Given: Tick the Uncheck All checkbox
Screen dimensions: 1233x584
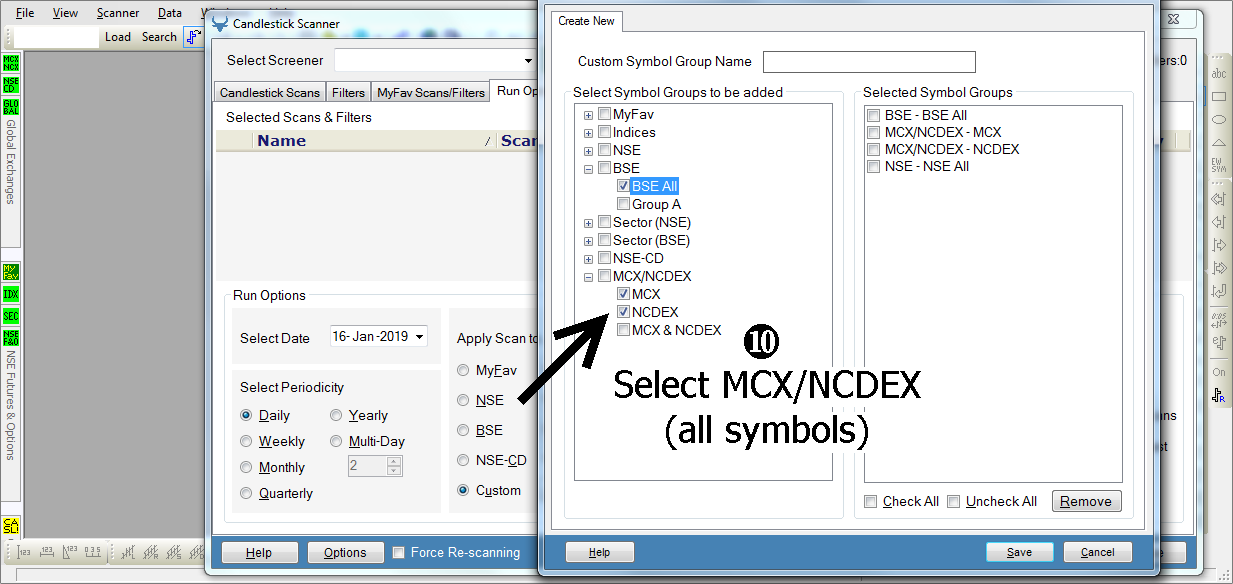Looking at the screenshot, I should (954, 502).
